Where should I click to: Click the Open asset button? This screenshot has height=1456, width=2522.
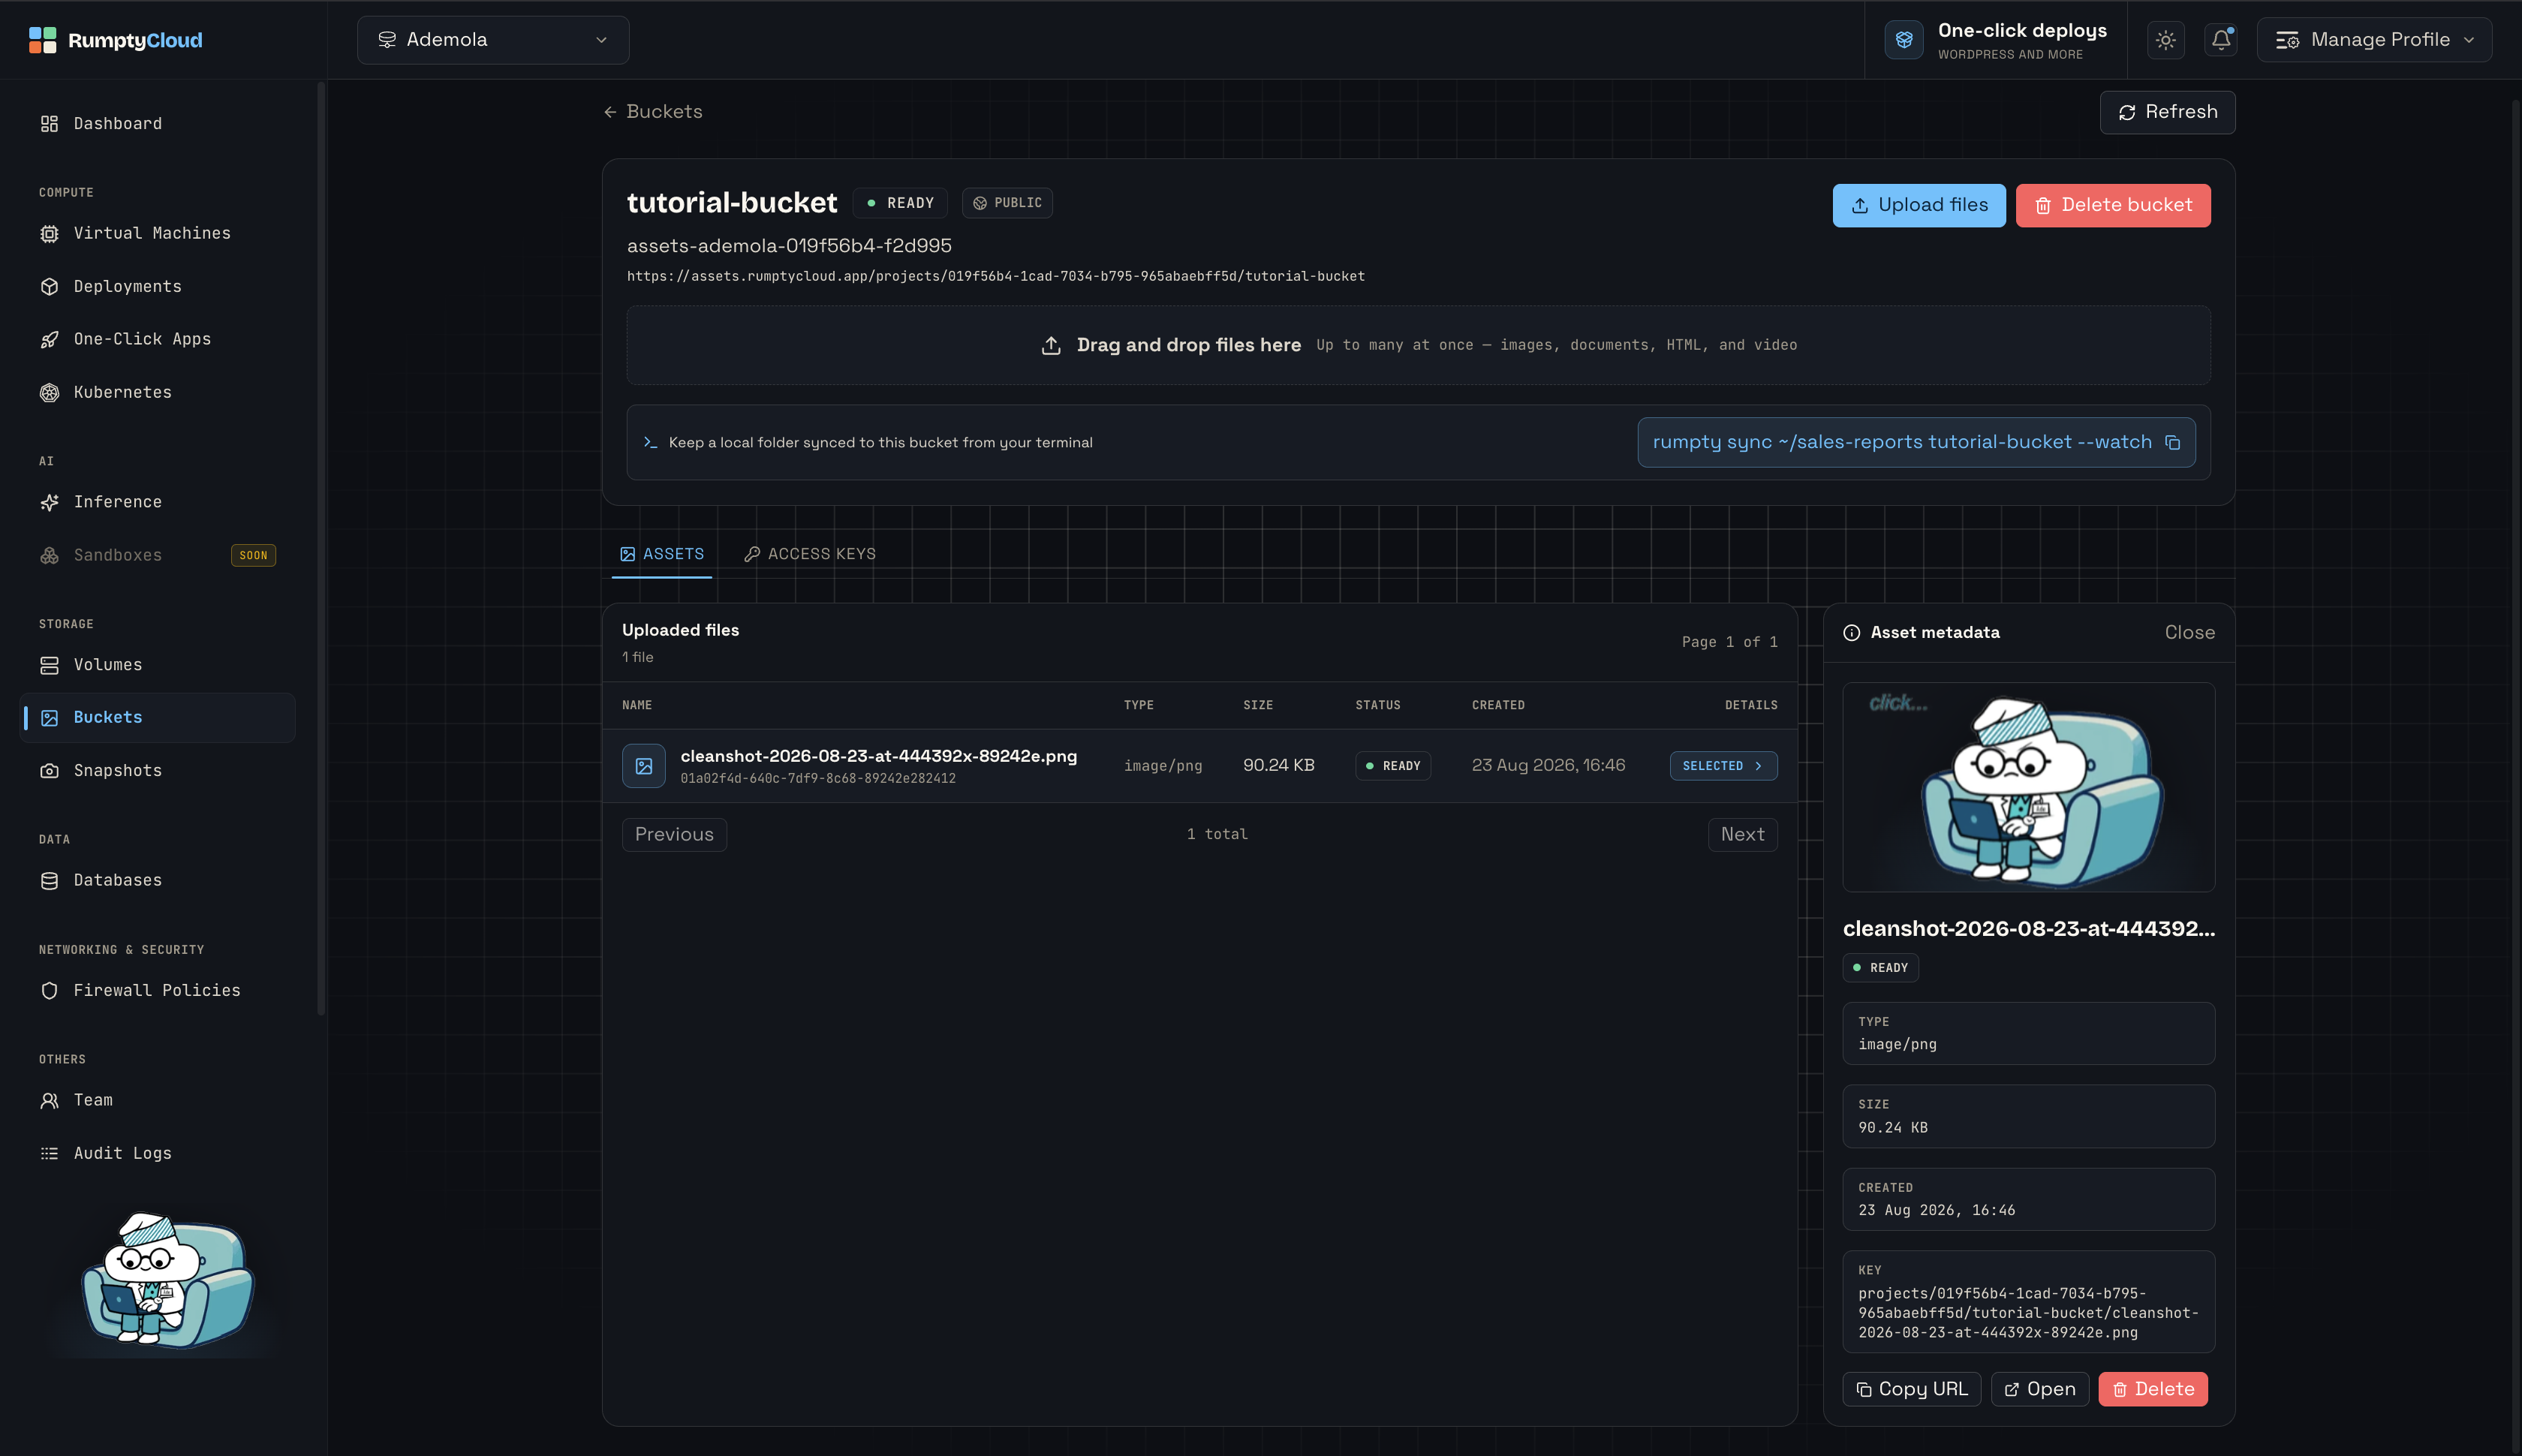click(2040, 1389)
